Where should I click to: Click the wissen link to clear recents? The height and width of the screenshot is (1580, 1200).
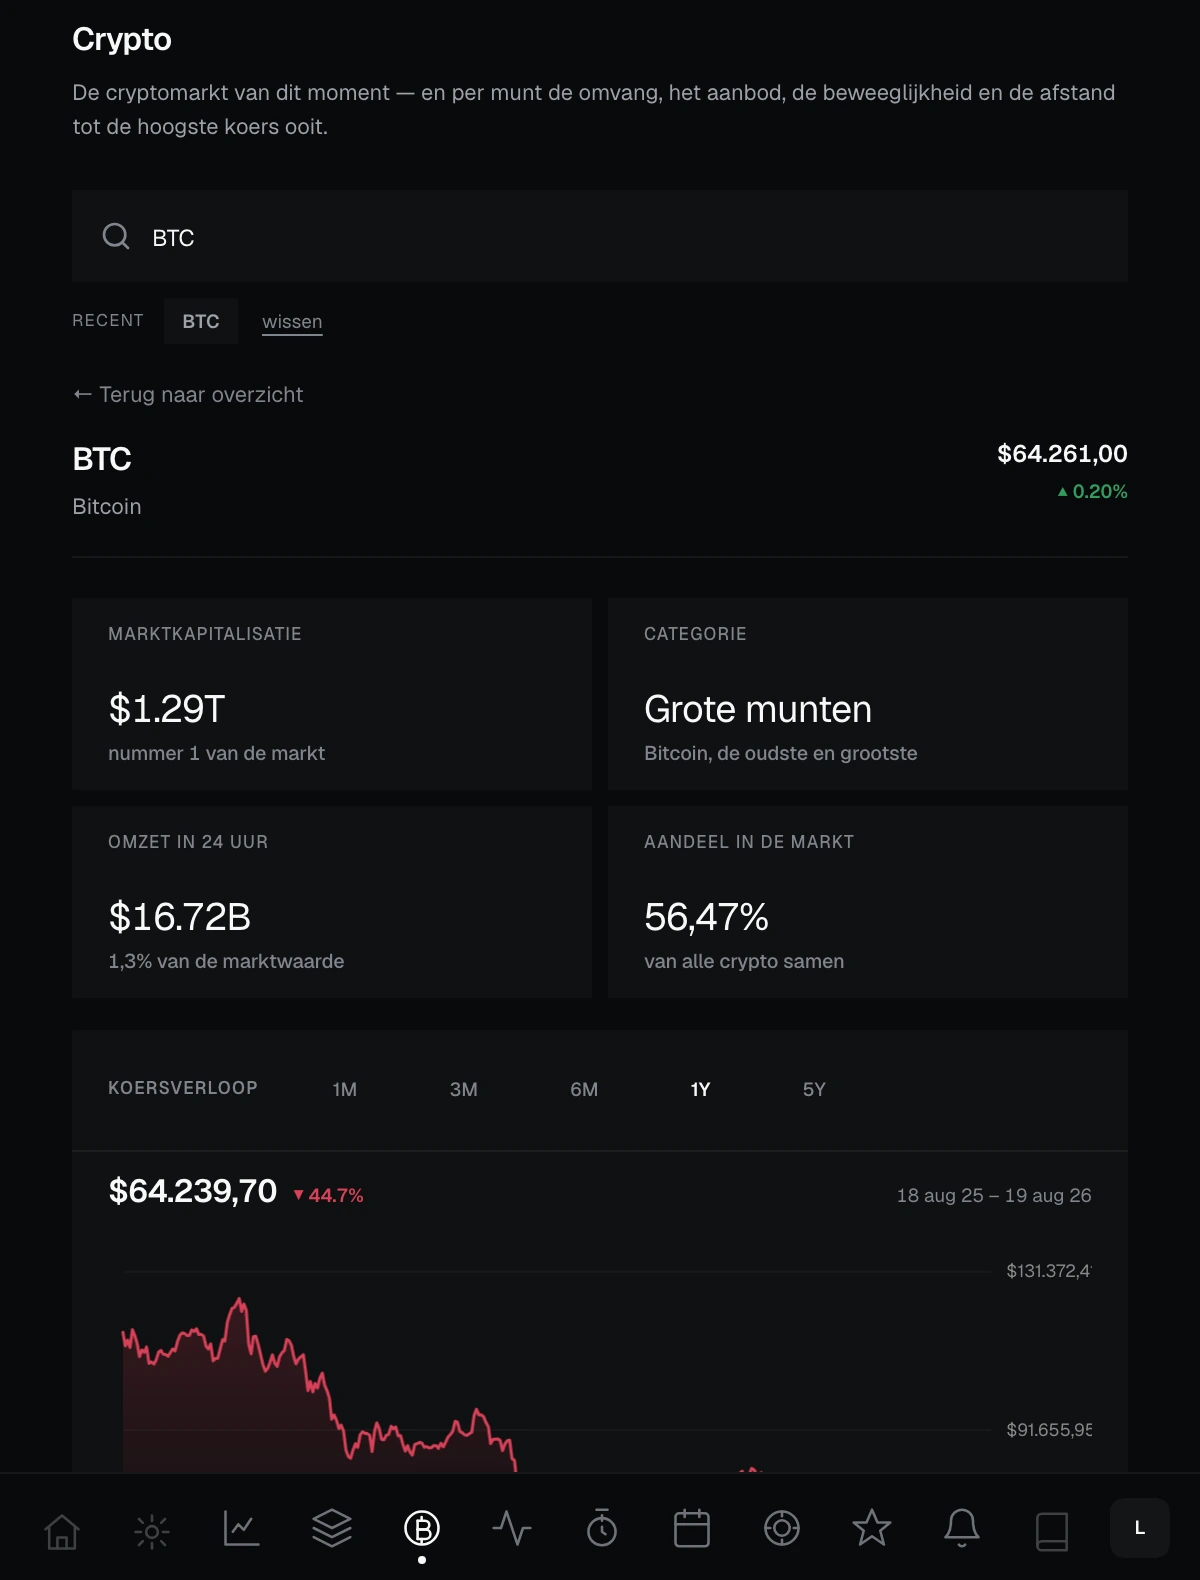(292, 322)
